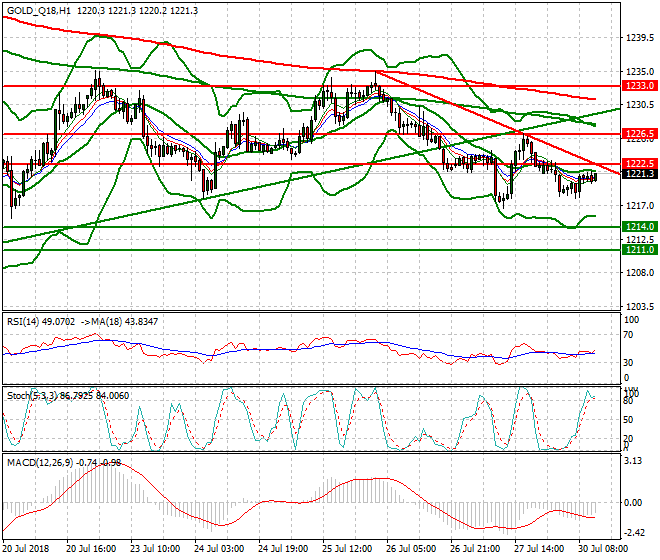The height and width of the screenshot is (560, 660).
Task: Click the 0.00 MACD scale value
Action: coord(633,503)
